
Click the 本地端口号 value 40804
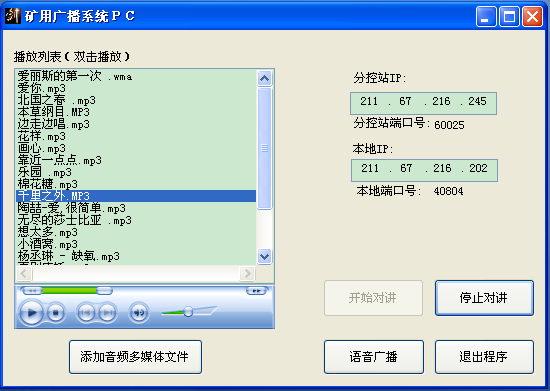(449, 191)
